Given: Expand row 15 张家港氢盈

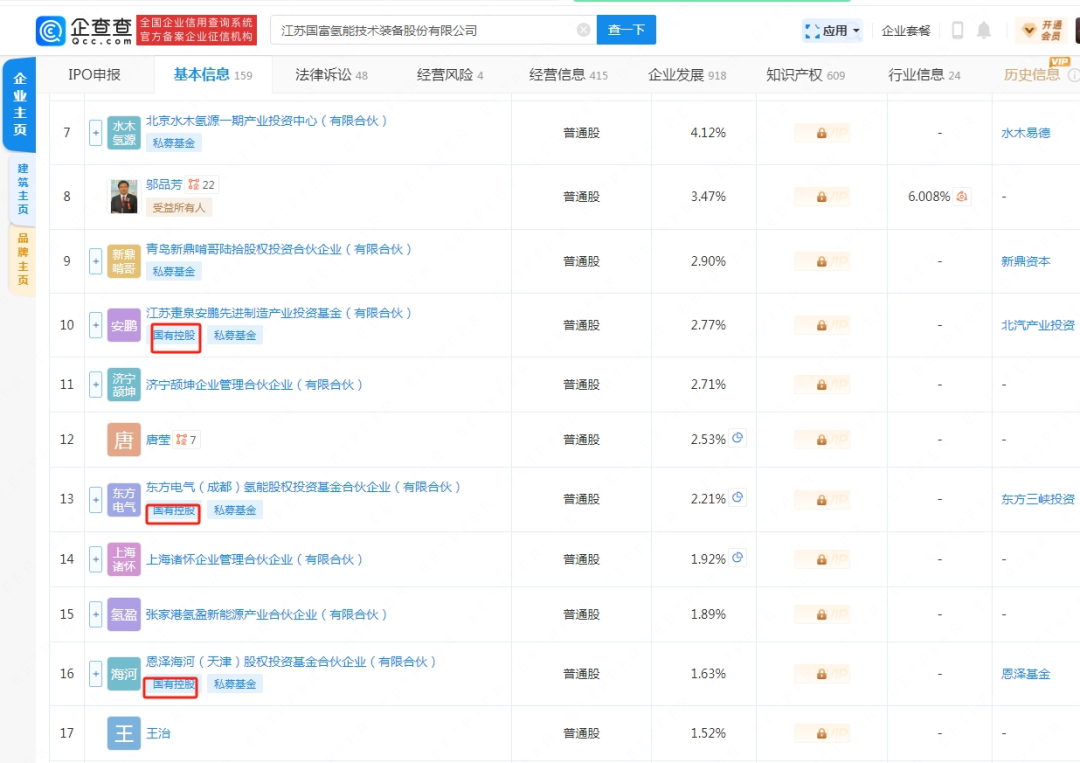Looking at the screenshot, I should coord(96,614).
